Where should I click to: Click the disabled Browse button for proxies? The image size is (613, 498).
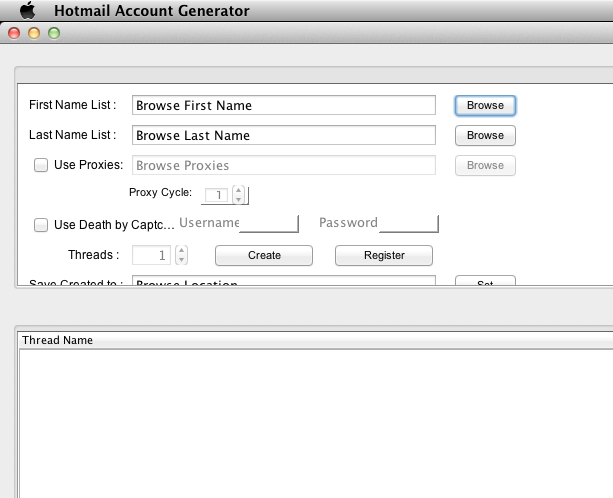485,165
